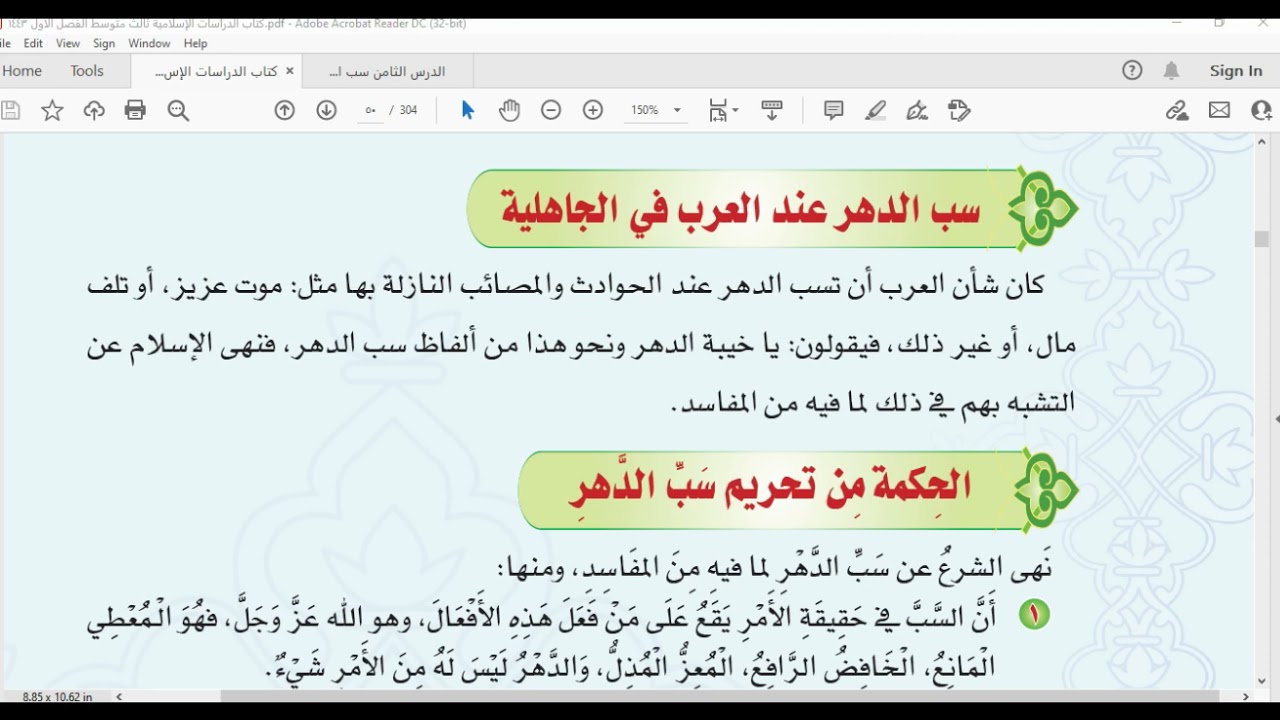
Task: Click the upload to cloud icon
Action: click(x=94, y=111)
